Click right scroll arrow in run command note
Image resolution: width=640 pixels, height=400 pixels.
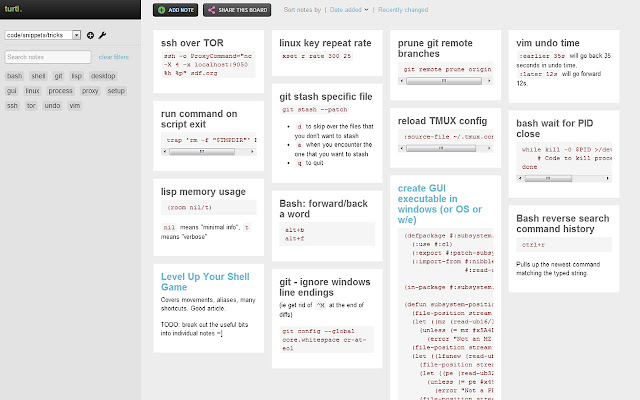pyautogui.click(x=252, y=151)
